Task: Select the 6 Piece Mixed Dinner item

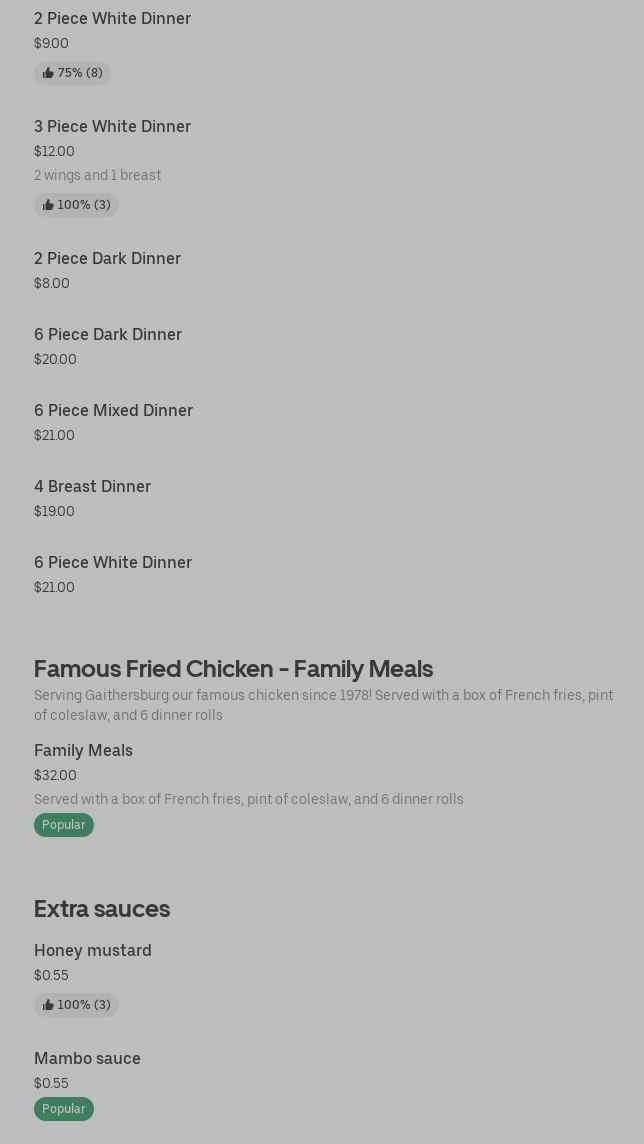Action: (113, 410)
